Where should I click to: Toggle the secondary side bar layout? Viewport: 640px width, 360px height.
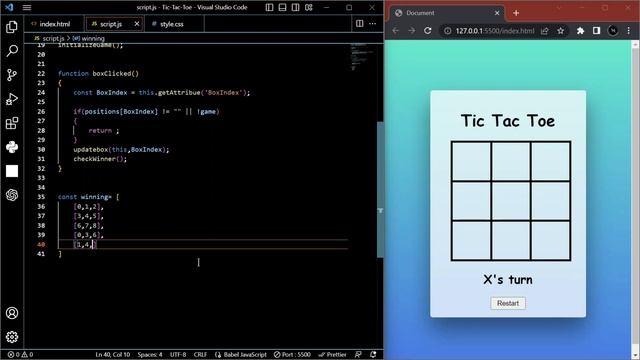click(296, 7)
